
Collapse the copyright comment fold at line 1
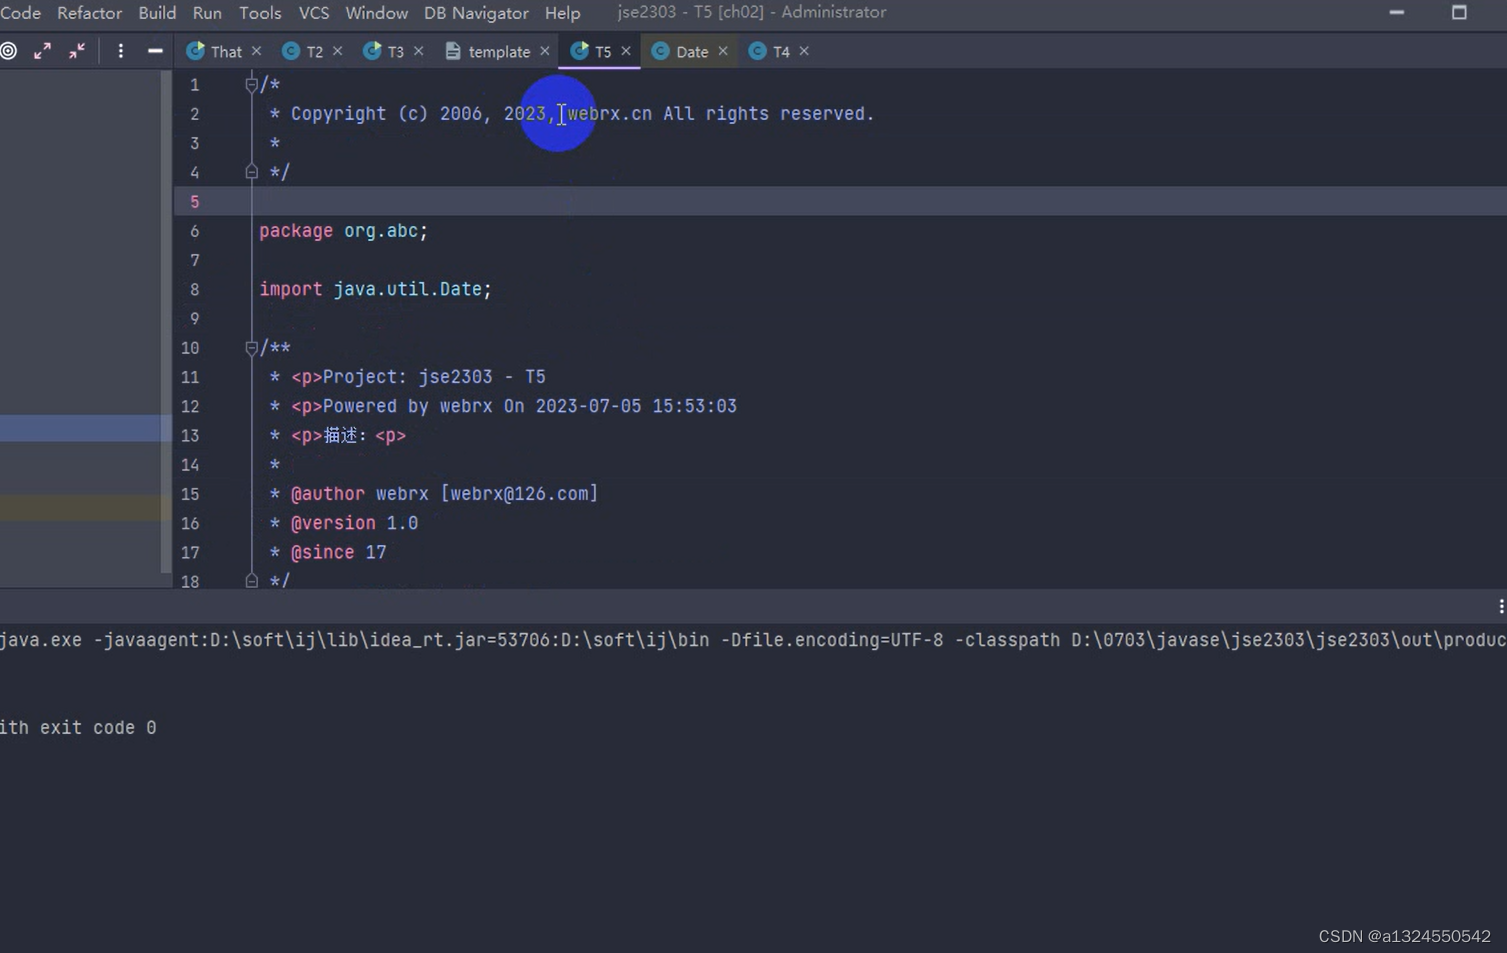pos(251,84)
